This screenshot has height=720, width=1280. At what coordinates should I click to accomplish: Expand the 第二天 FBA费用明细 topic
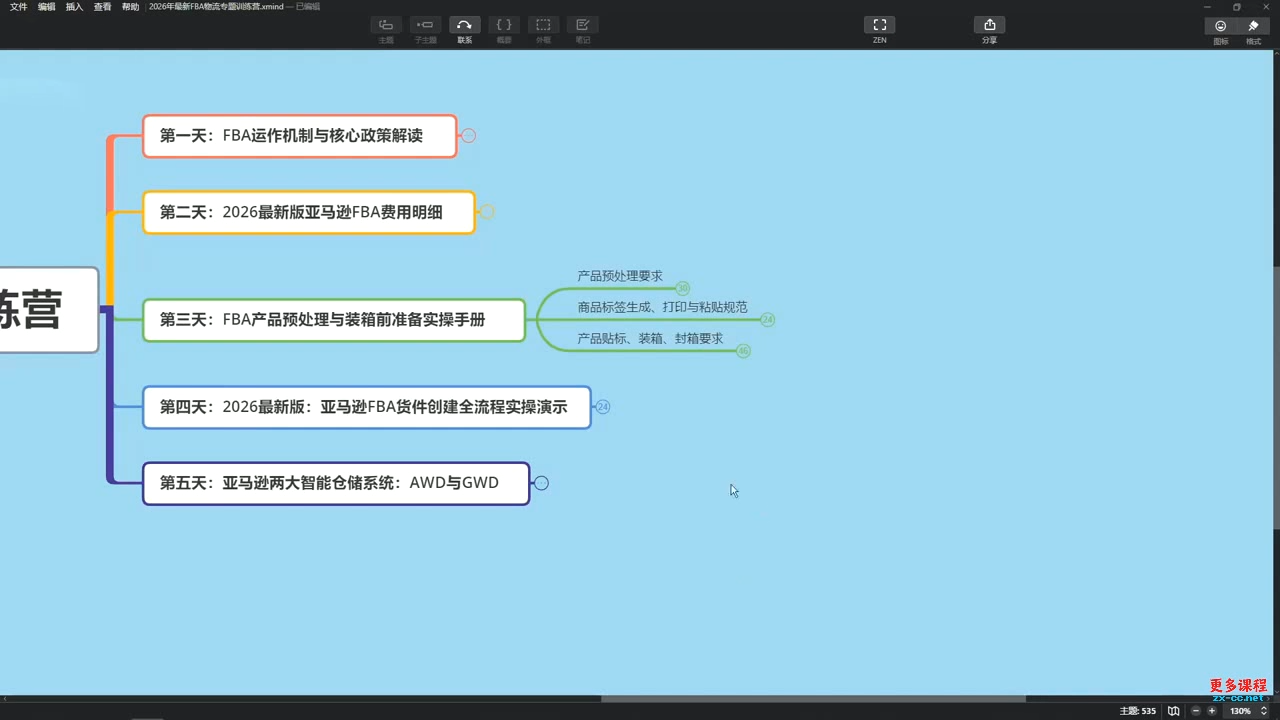487,212
